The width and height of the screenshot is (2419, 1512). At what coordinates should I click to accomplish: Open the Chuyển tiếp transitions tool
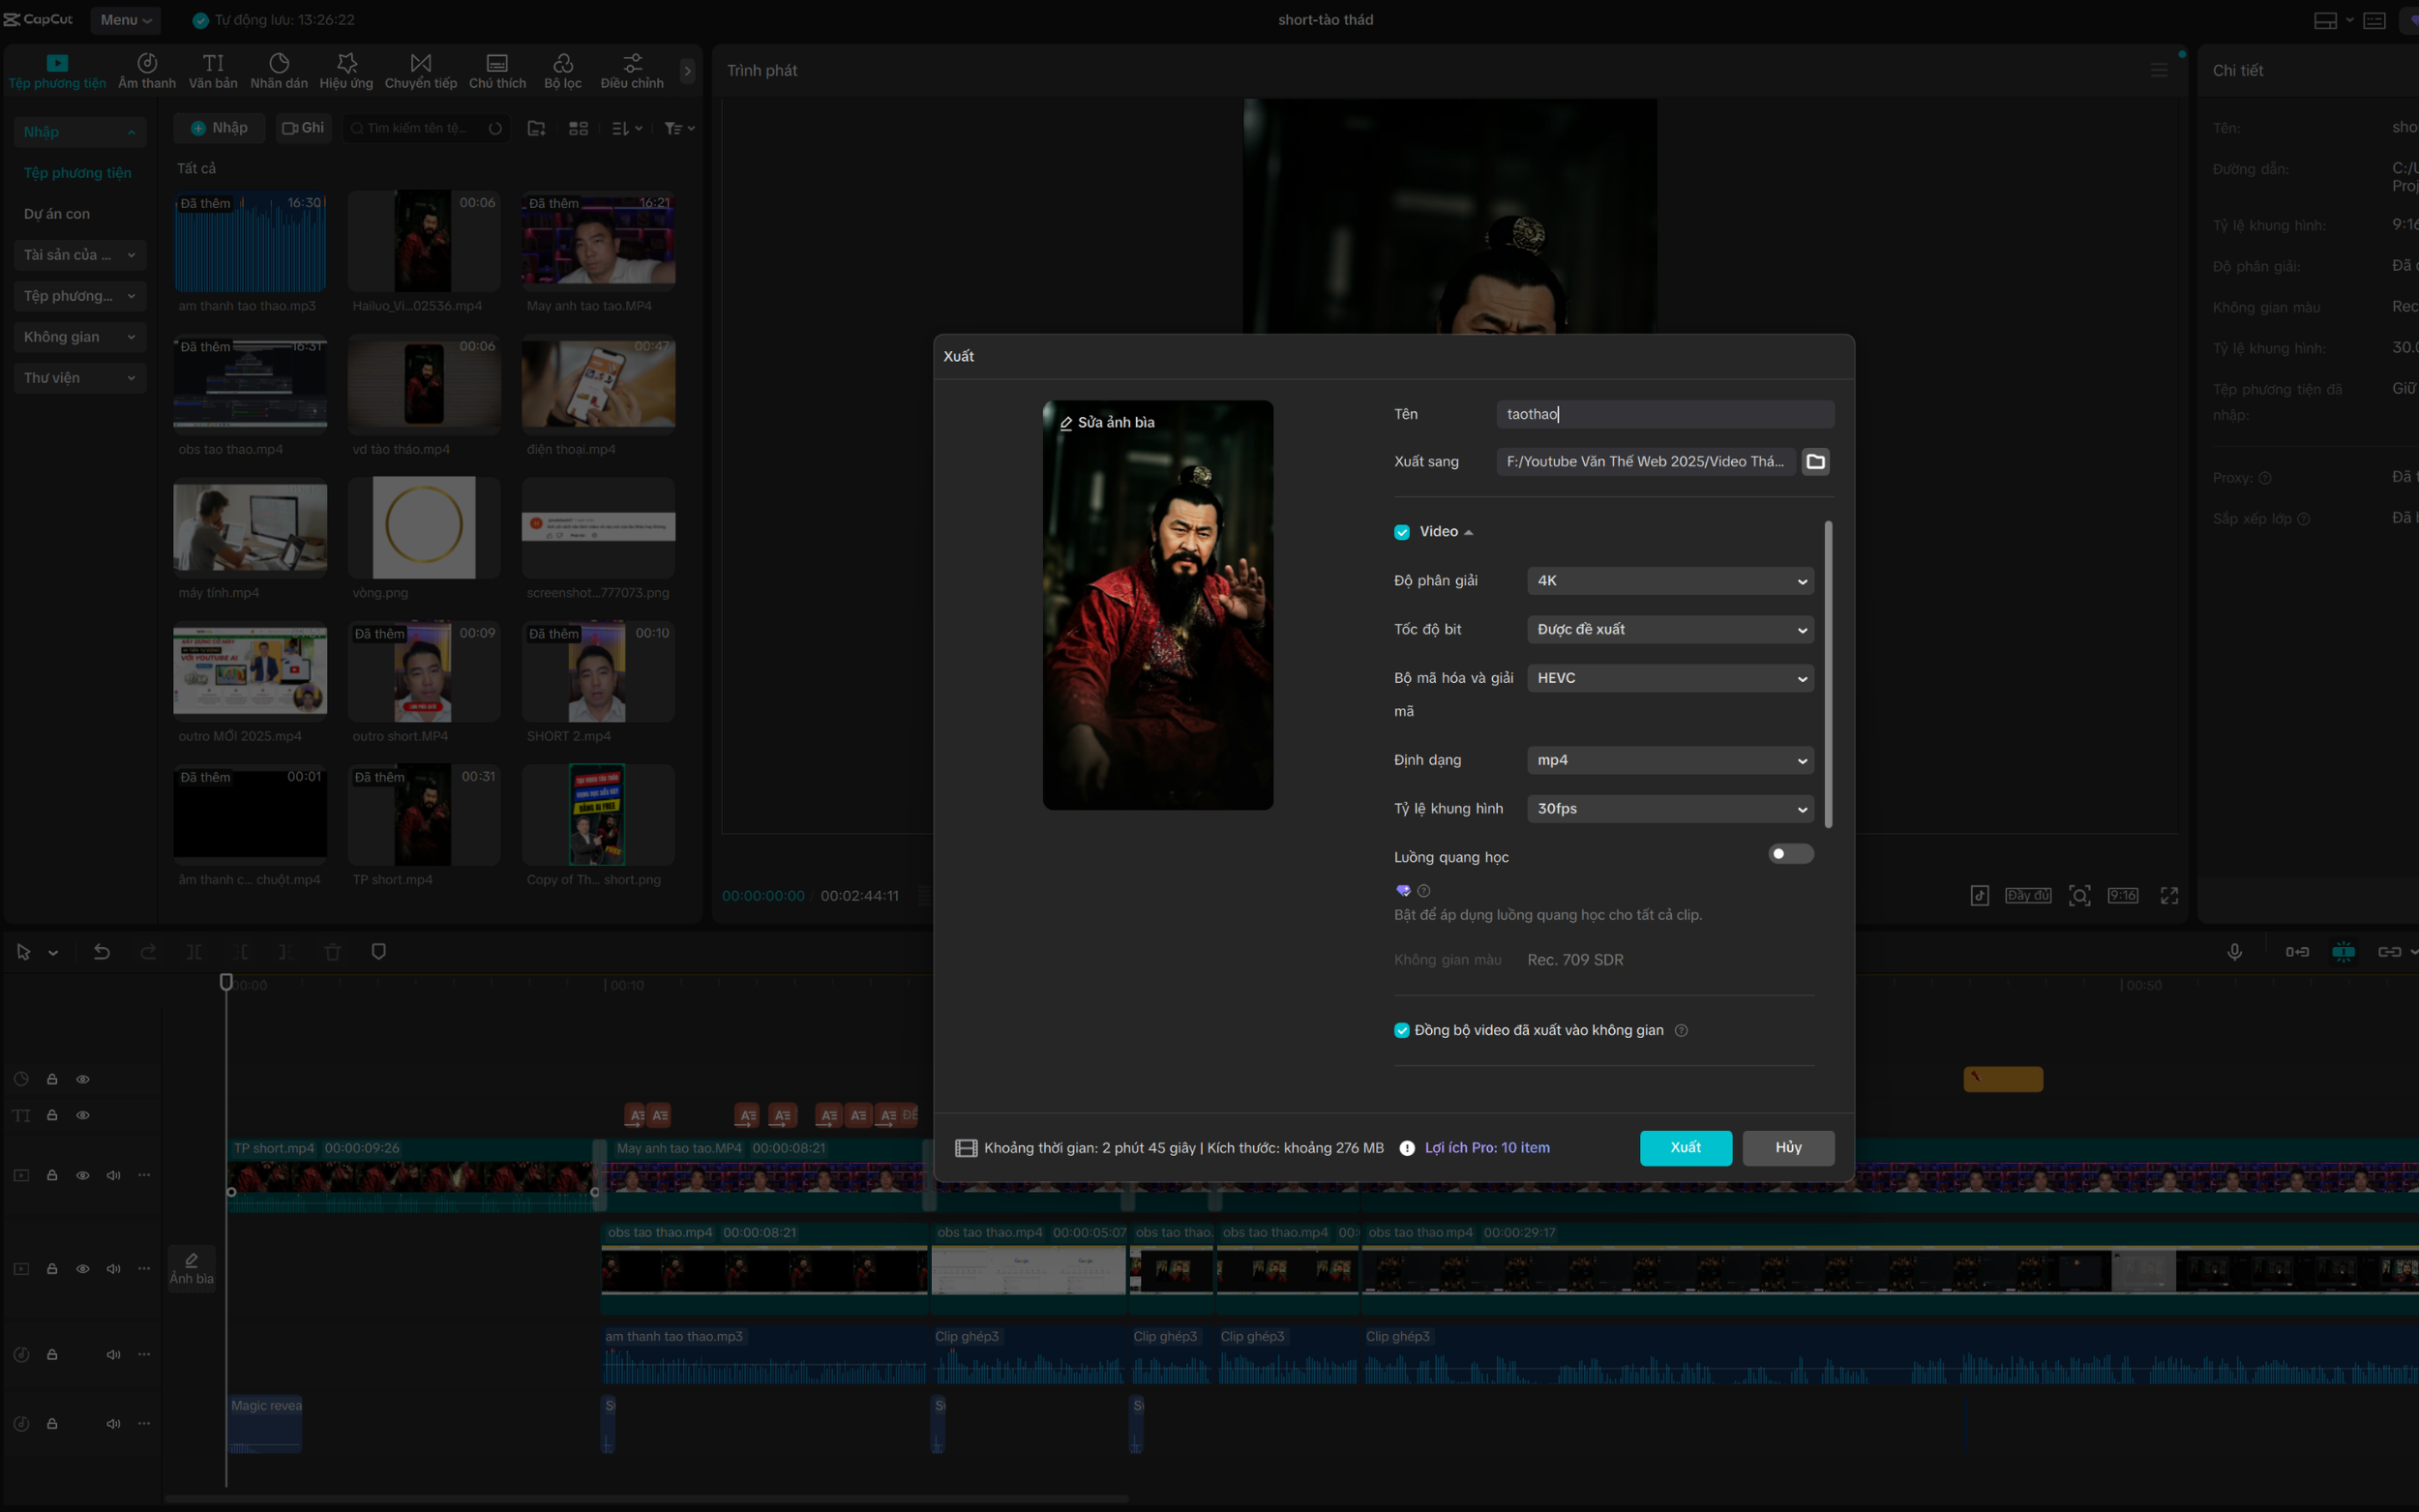tap(420, 71)
